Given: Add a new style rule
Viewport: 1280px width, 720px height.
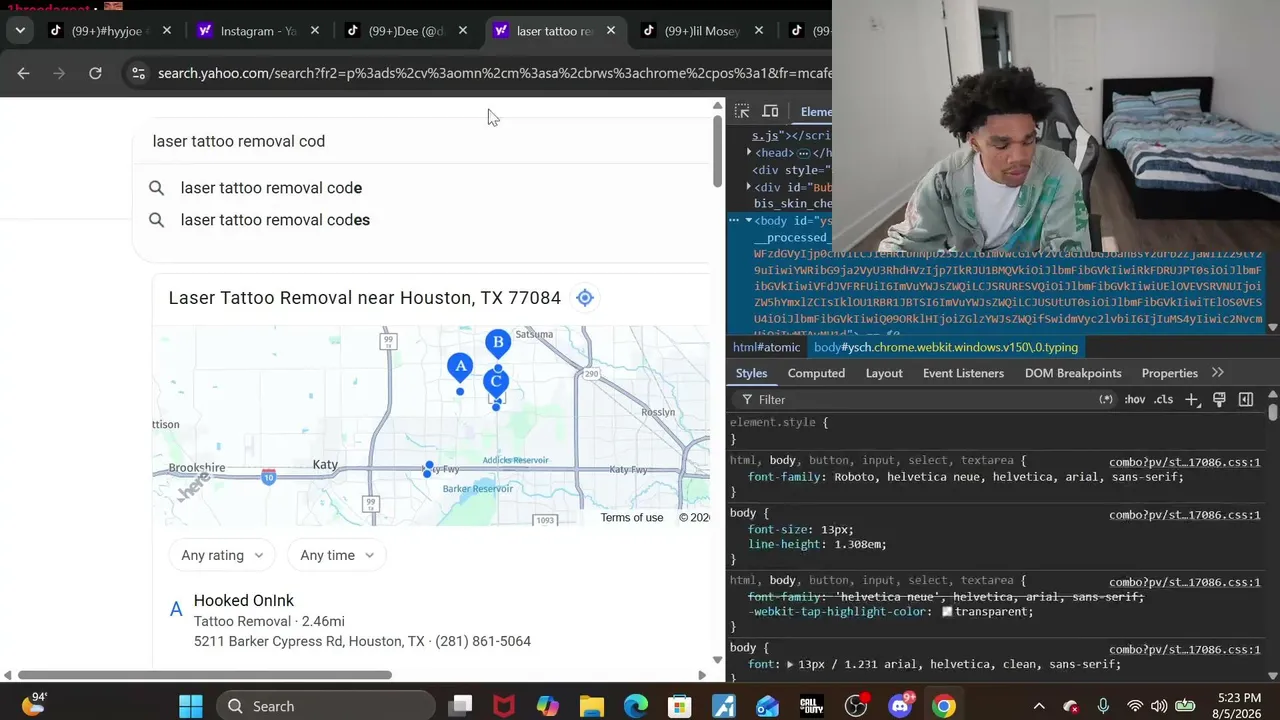Looking at the screenshot, I should click(1192, 400).
